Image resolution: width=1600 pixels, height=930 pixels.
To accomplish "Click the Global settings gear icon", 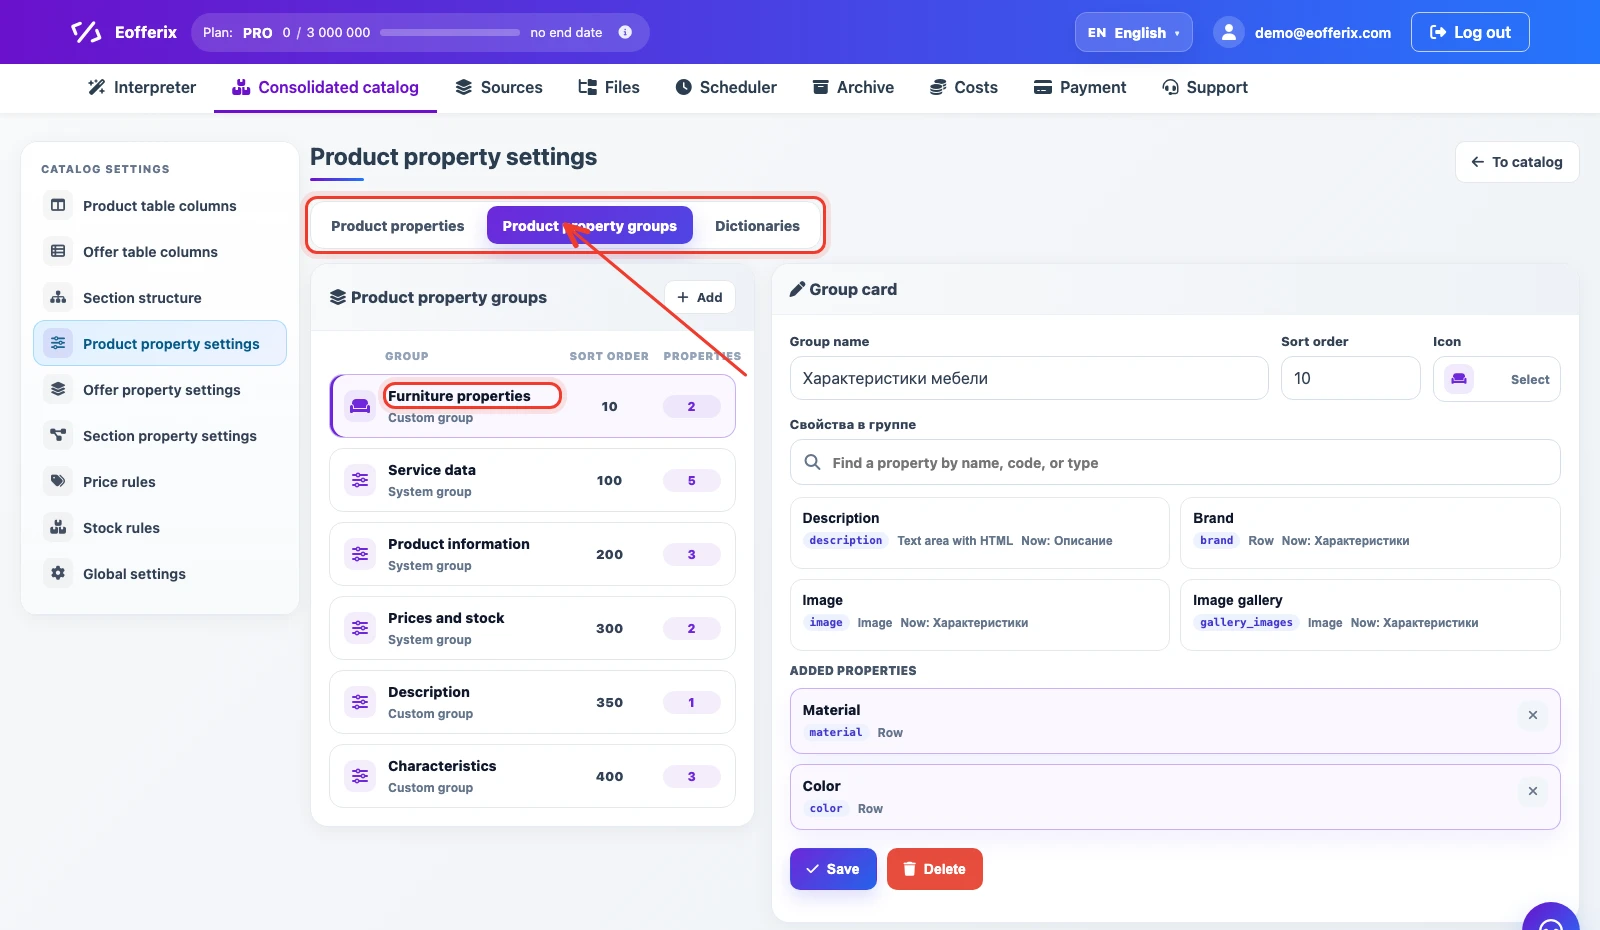I will click(x=58, y=573).
